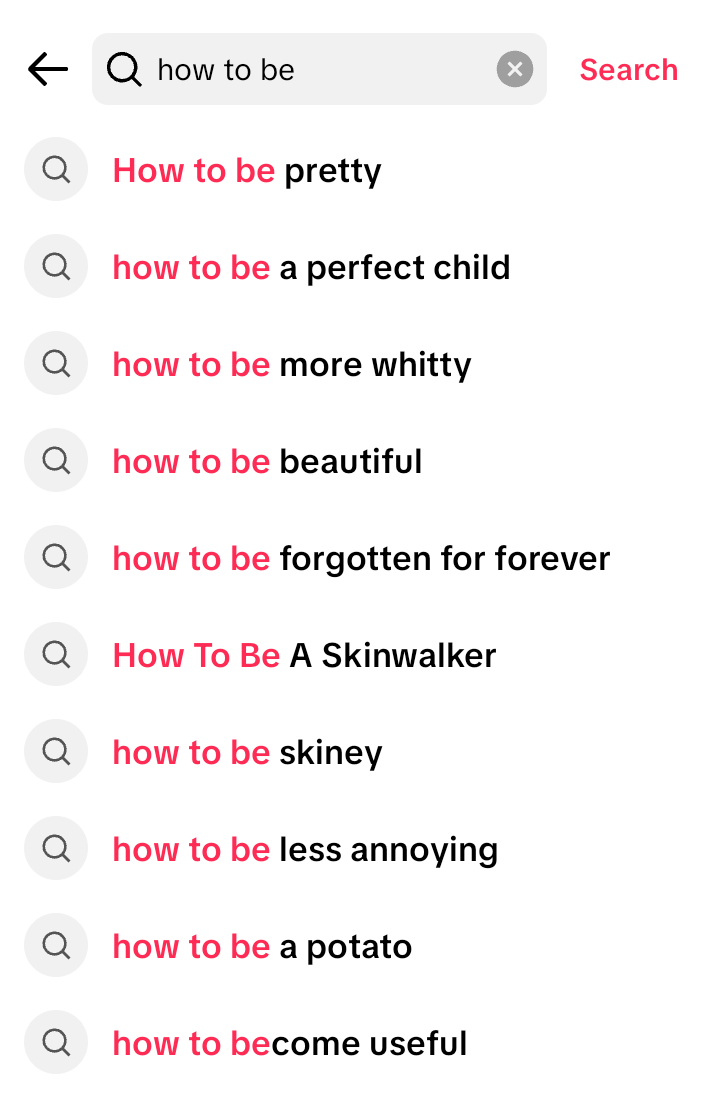Screen dimensions: 711x1095
Task: Click search icon next to 'a perfect child'
Action: [56, 267]
